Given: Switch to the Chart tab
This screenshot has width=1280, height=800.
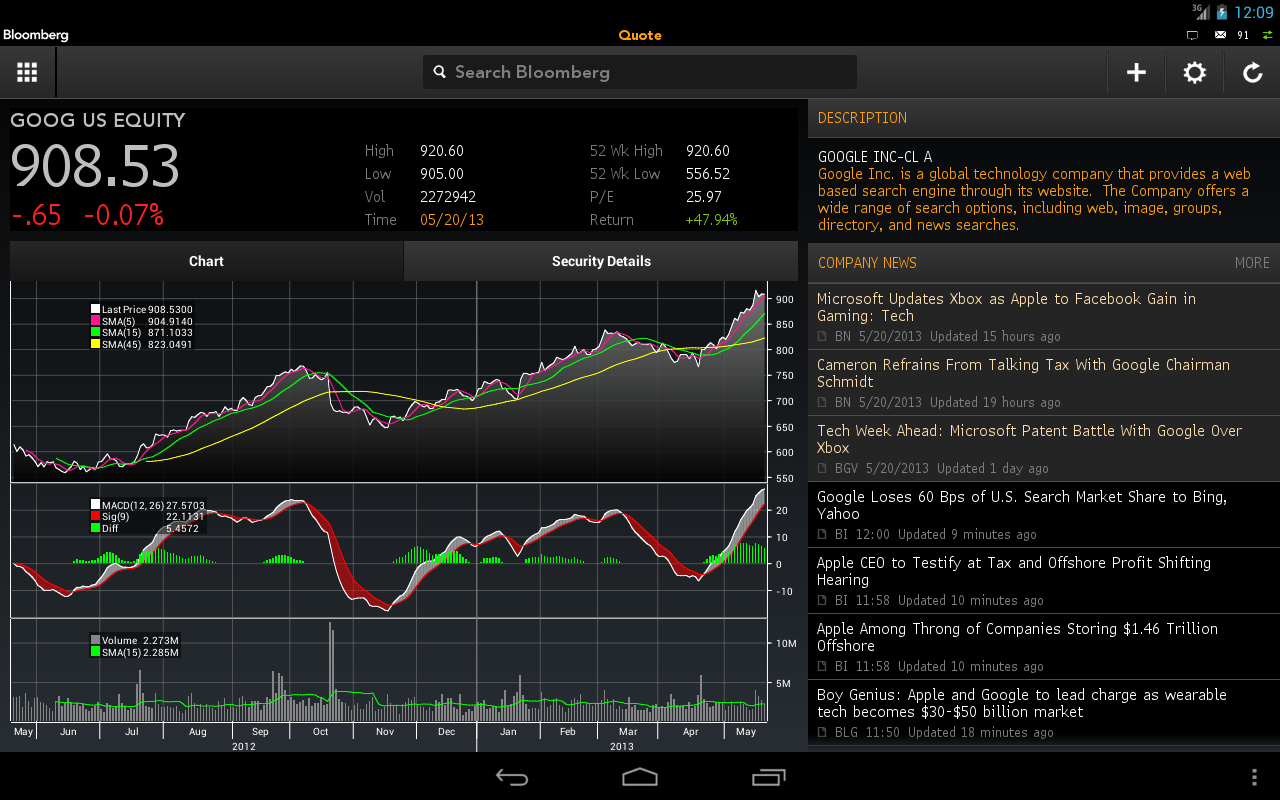Looking at the screenshot, I should point(206,261).
